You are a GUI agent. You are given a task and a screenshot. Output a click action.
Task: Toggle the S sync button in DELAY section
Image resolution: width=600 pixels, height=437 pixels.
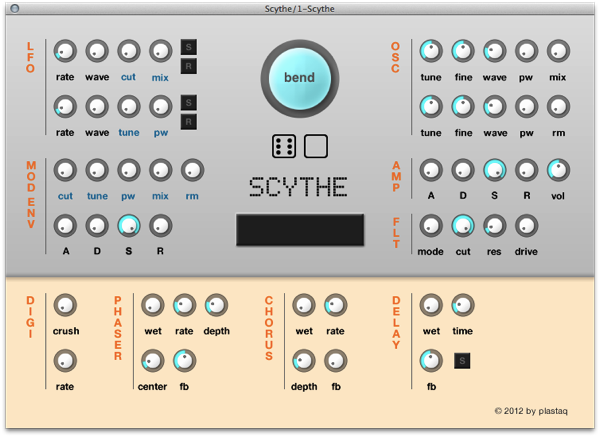coord(462,361)
